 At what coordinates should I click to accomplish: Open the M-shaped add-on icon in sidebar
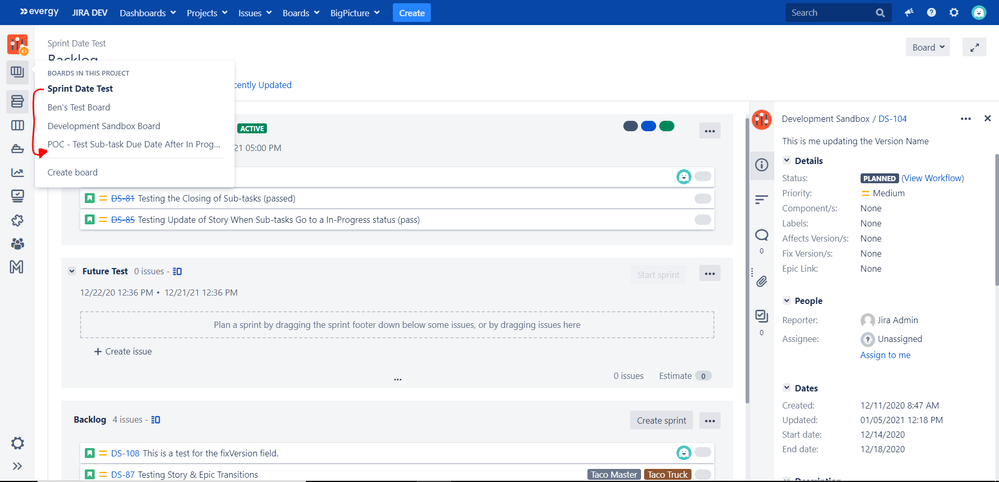point(17,267)
